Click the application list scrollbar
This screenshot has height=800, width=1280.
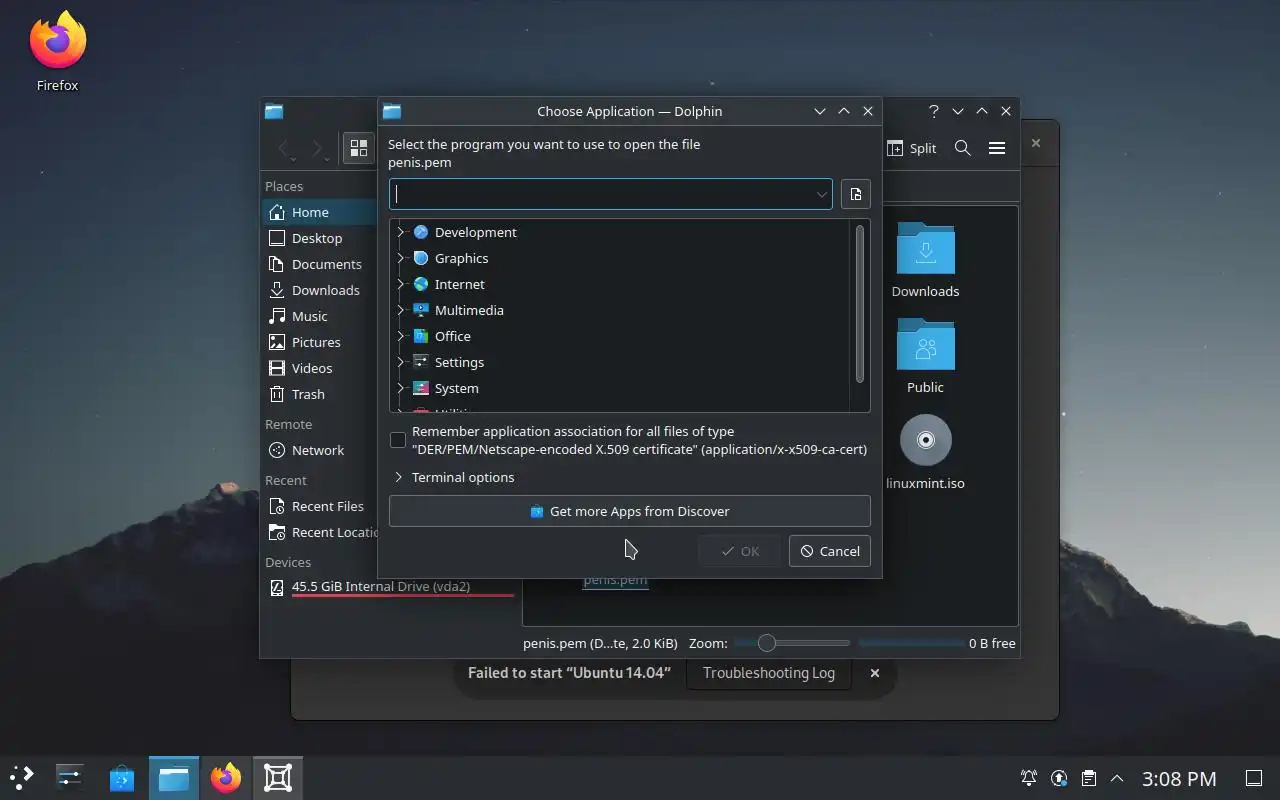860,303
